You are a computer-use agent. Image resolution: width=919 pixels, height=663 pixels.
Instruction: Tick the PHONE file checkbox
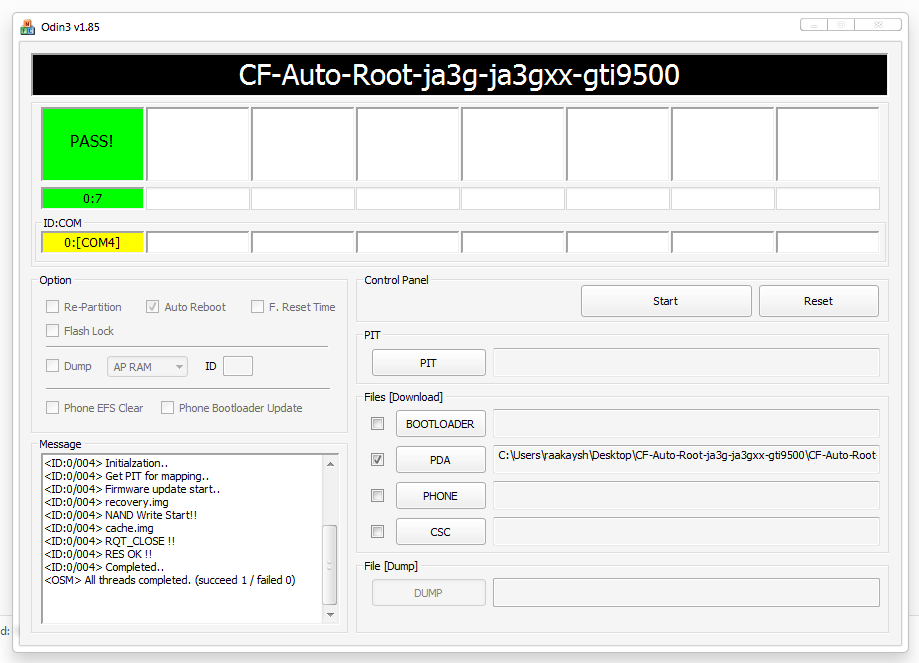(377, 496)
